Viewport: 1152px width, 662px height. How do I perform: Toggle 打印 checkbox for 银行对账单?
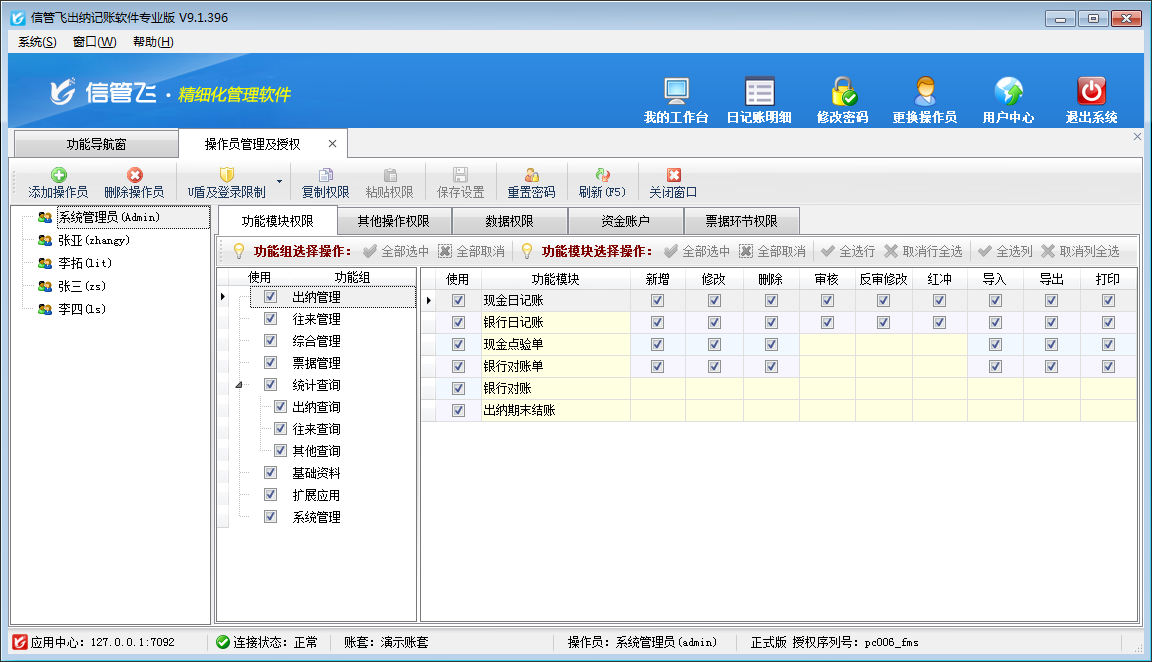(1109, 366)
